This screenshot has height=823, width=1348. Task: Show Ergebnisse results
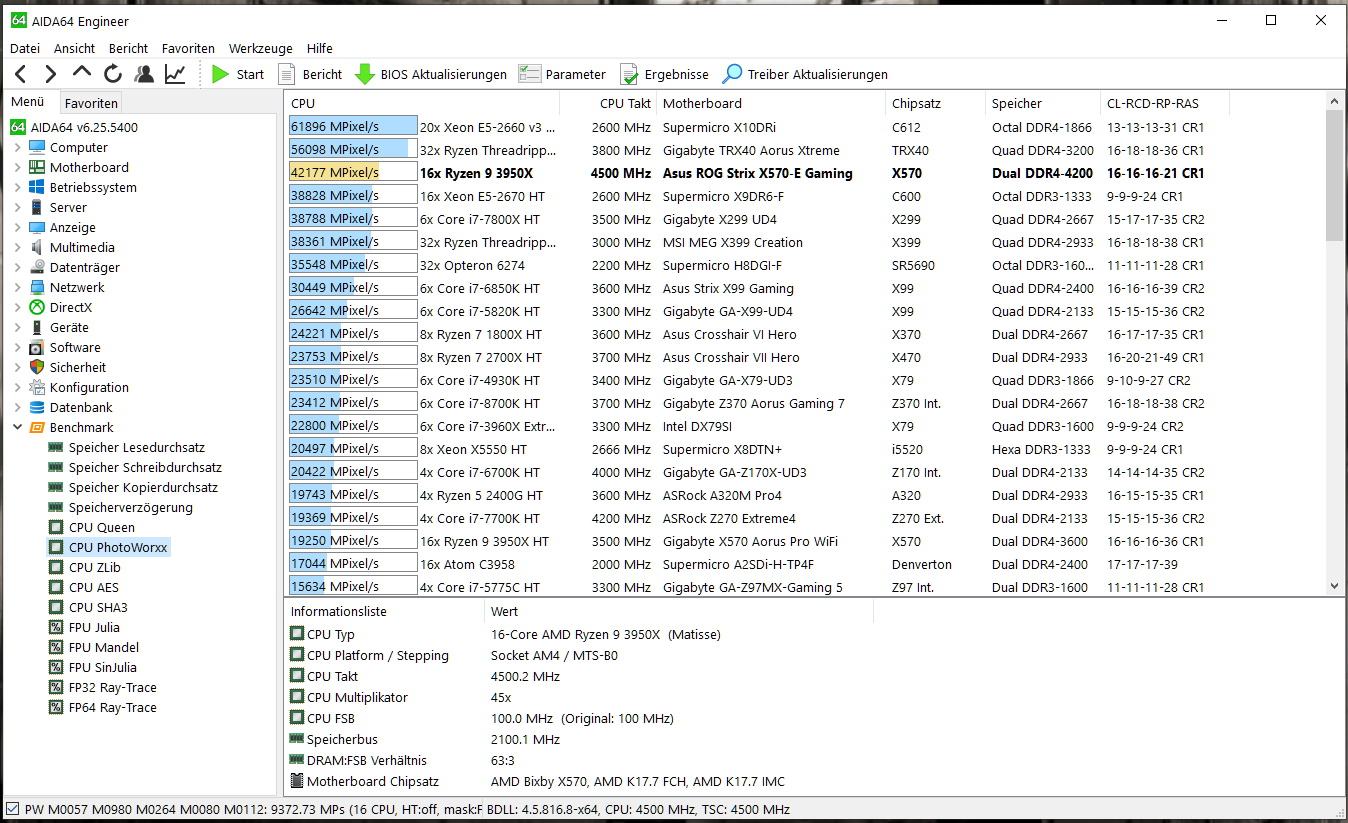(x=664, y=74)
